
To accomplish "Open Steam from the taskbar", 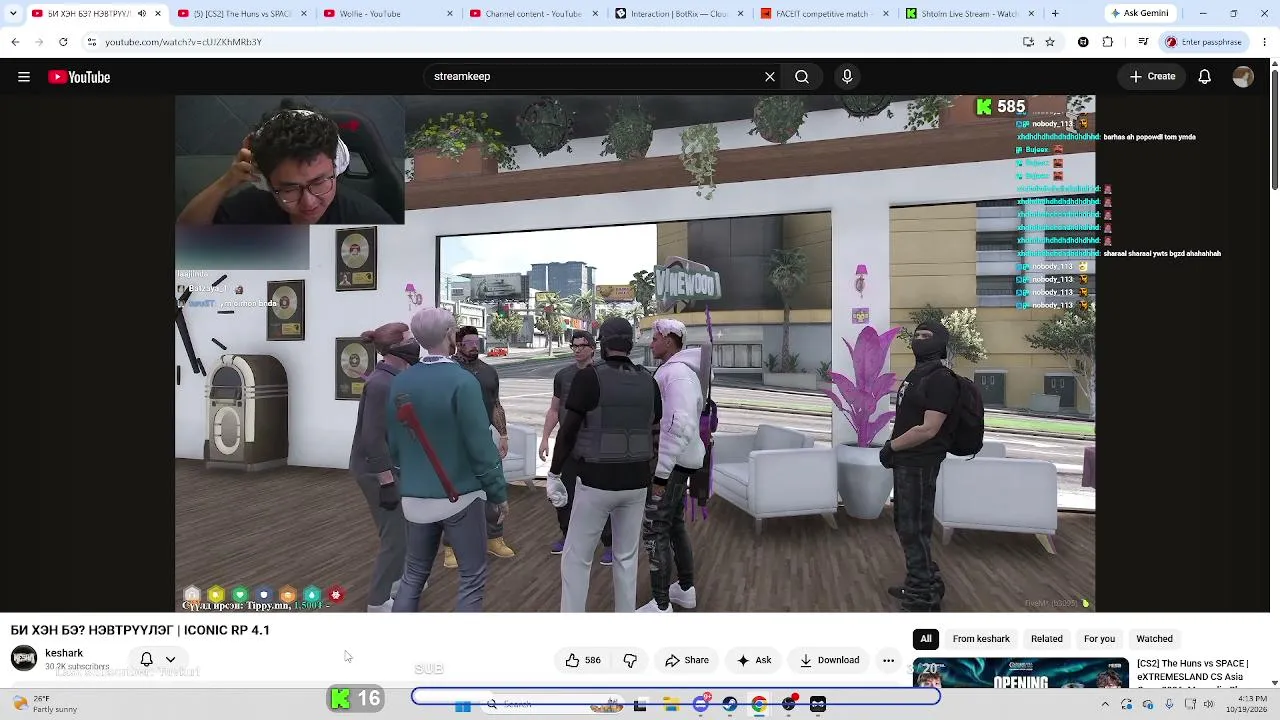I will tap(730, 705).
